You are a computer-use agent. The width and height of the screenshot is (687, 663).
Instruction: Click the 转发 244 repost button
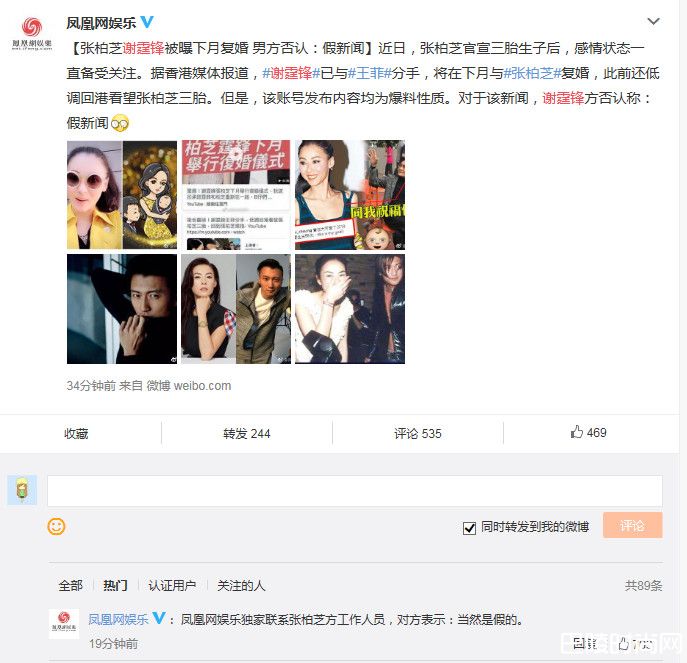tap(247, 433)
